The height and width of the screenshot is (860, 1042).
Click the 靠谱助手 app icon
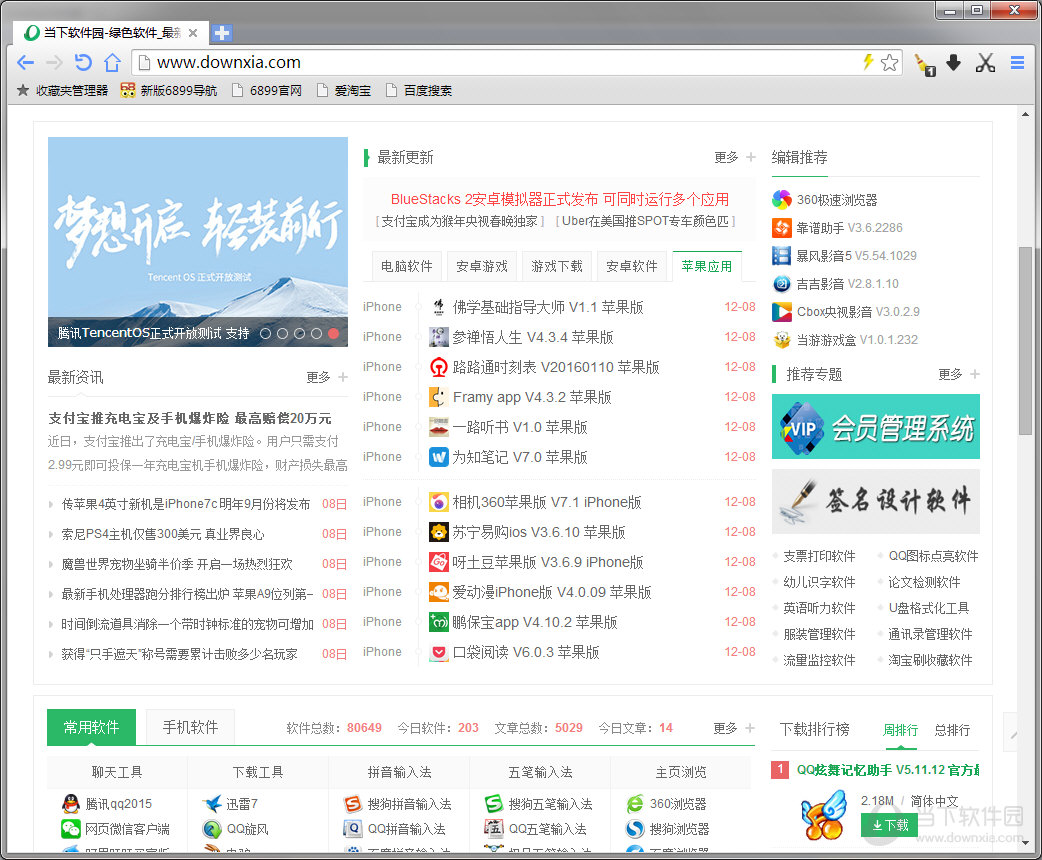coord(782,227)
